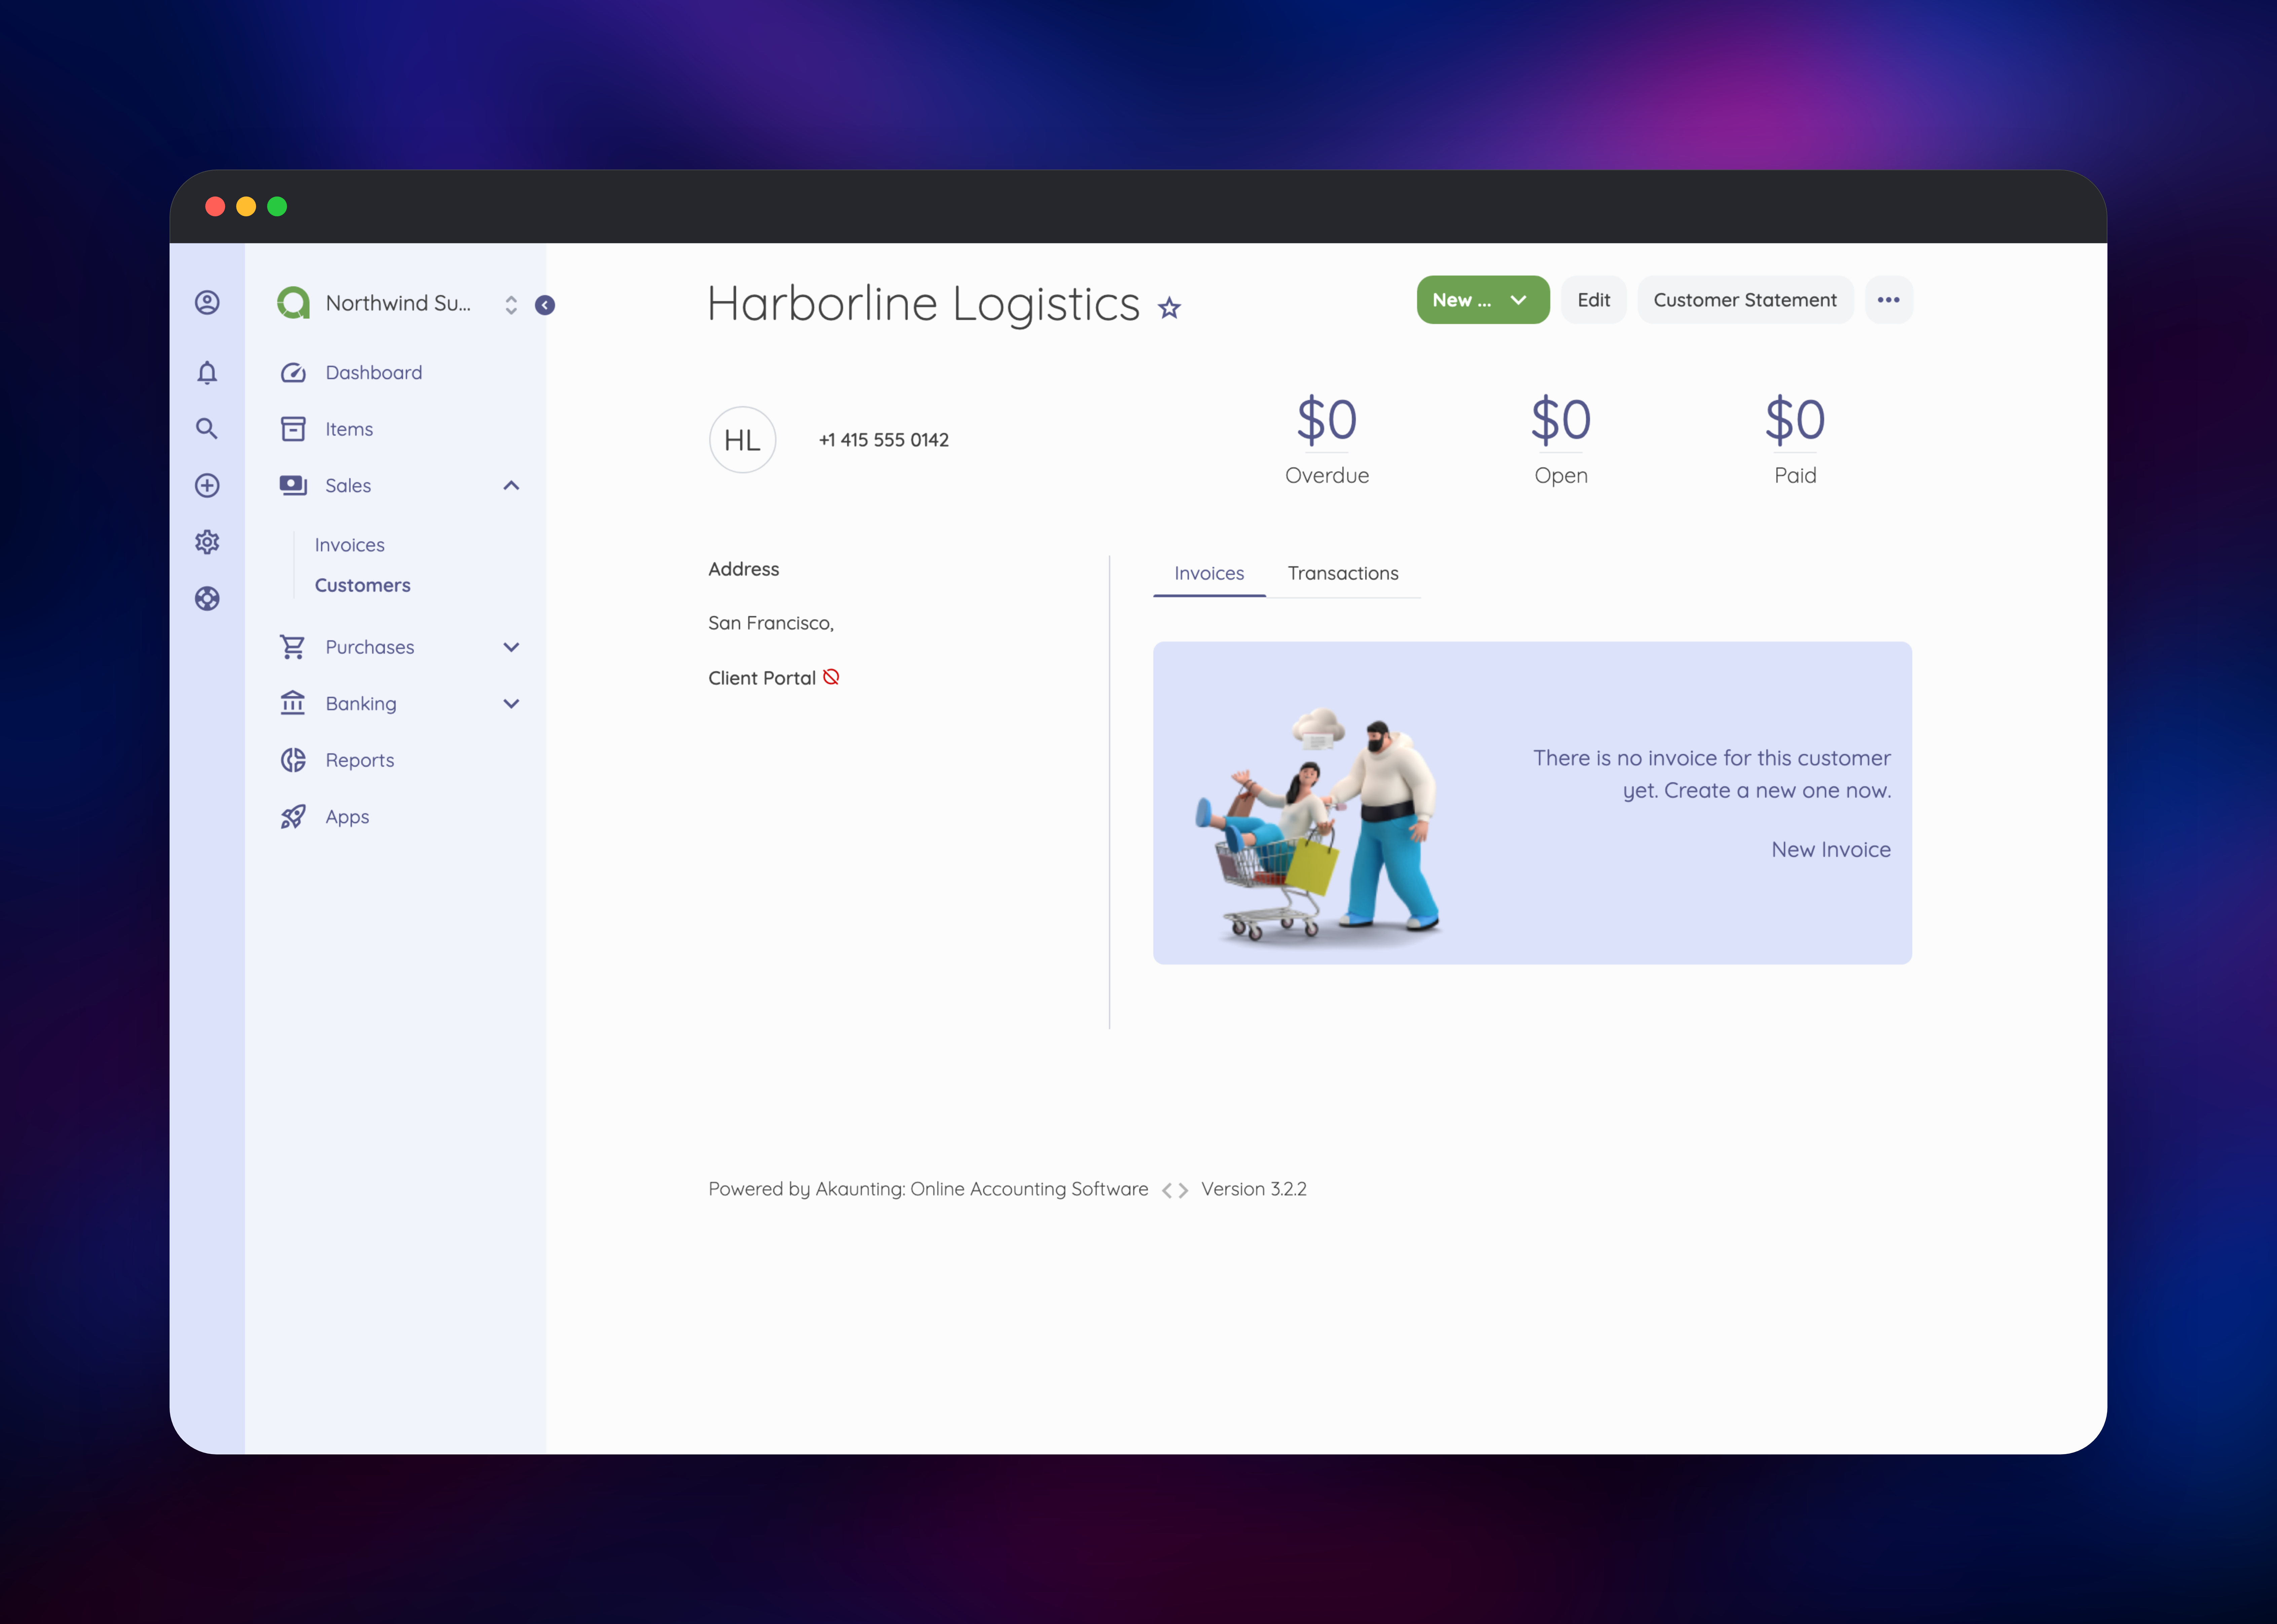Viewport: 2277px width, 1624px height.
Task: Switch to the Transactions tab
Action: (x=1343, y=574)
